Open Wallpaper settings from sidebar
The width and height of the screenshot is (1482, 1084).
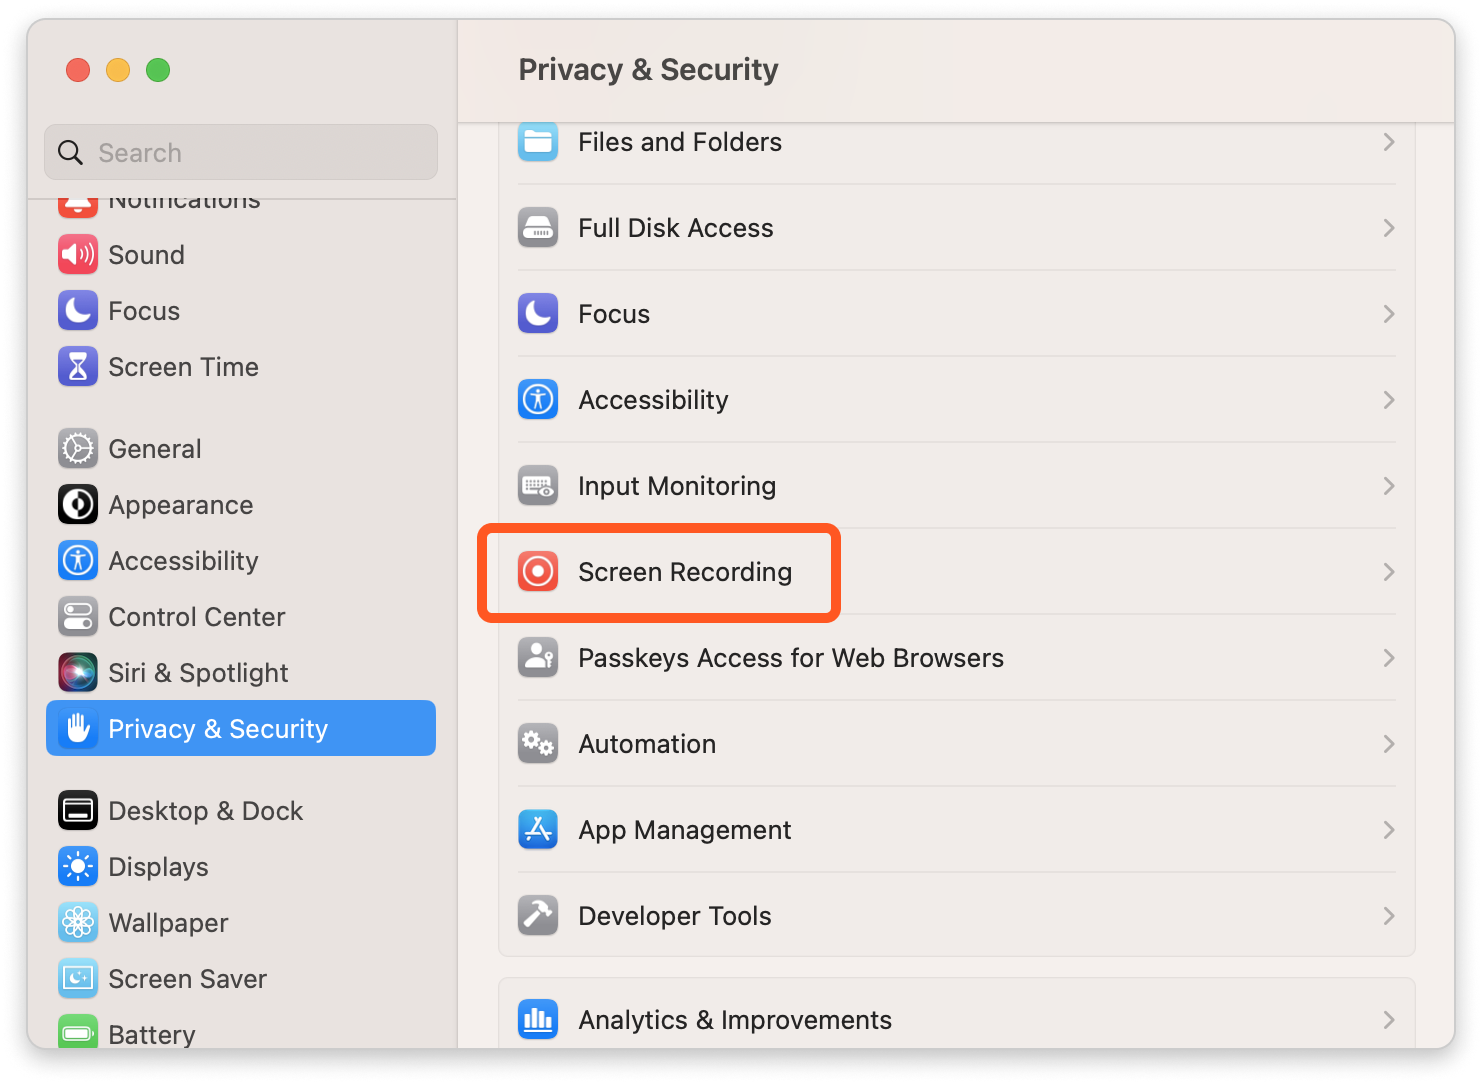168,922
